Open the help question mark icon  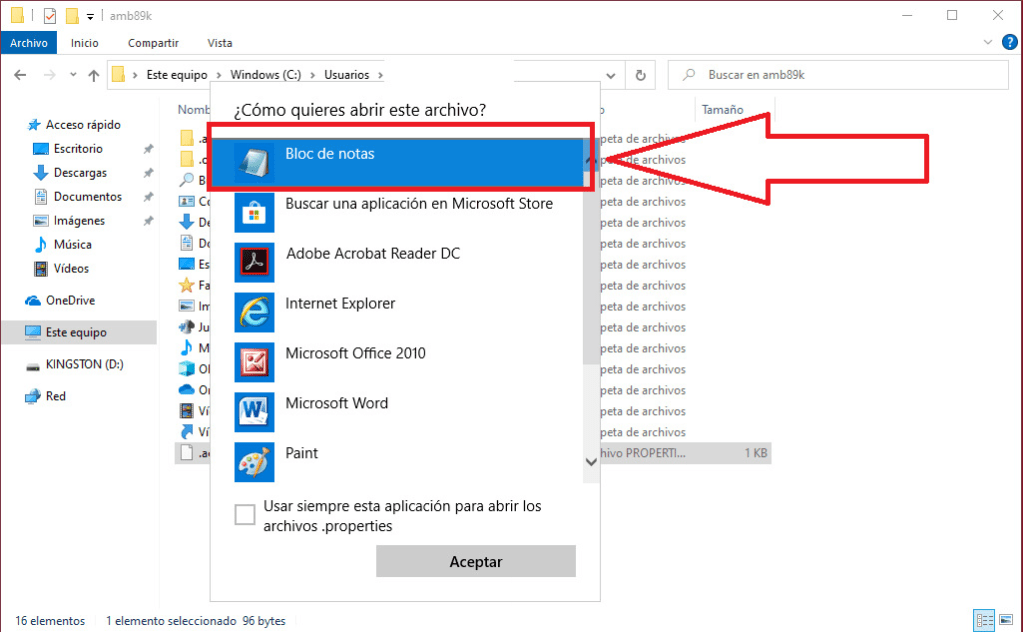(1009, 42)
